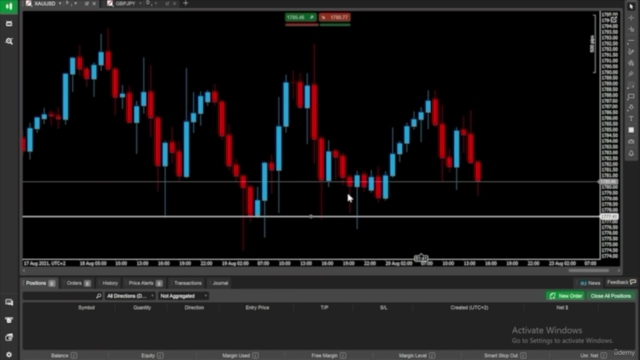Select the thin gray horizontal line
Viewport: 640px width, 360px height.
[x=311, y=182]
